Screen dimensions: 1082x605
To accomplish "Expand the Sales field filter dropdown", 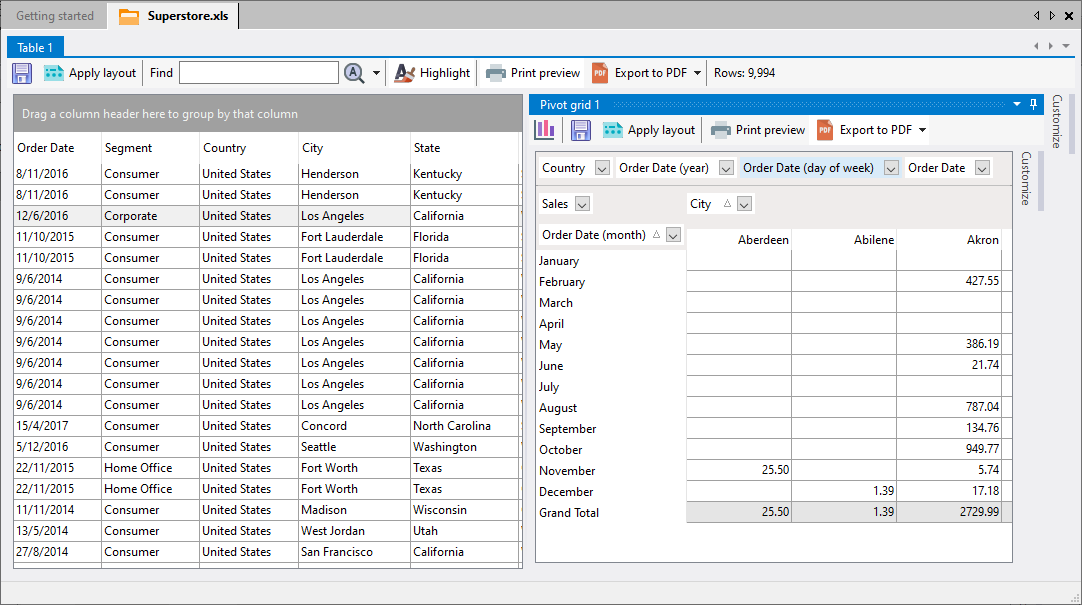I will 583,204.
